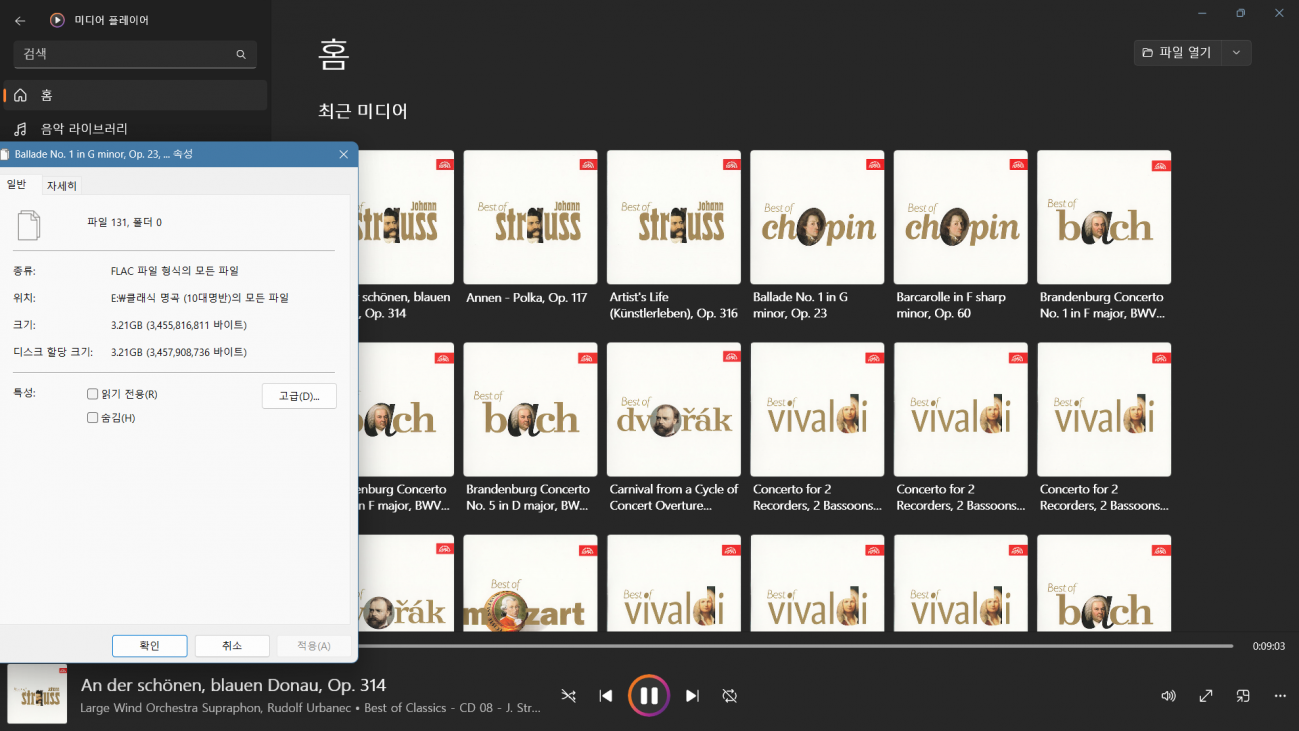Click the search magnifier icon

coord(241,54)
